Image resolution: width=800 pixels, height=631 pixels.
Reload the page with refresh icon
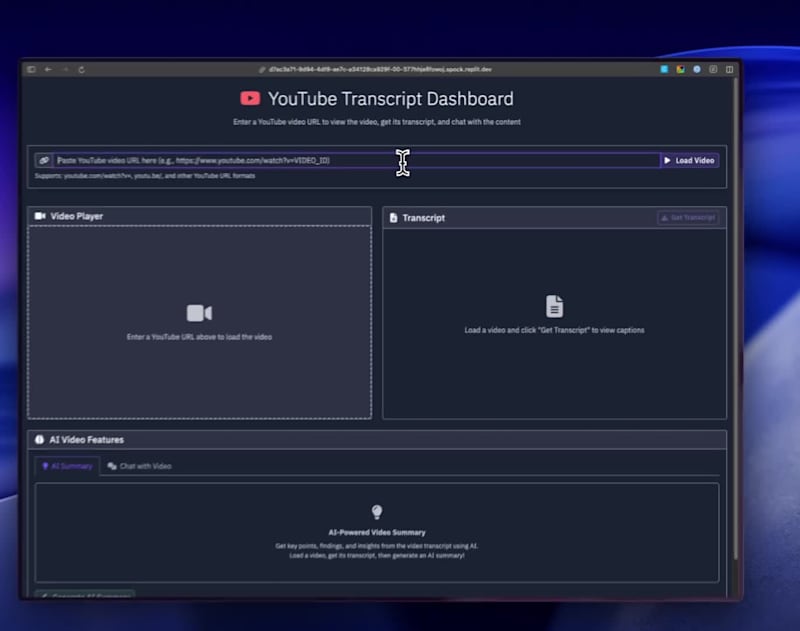pyautogui.click(x=82, y=69)
